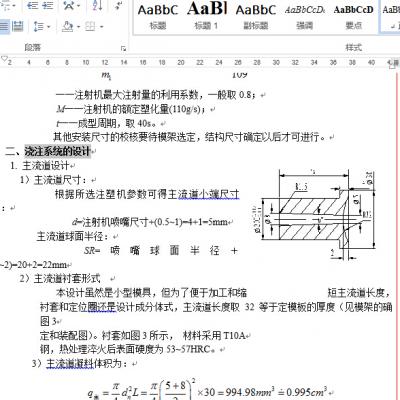Toggle justify text alignment
Screen dimensions: 400x400
tap(5, 26)
